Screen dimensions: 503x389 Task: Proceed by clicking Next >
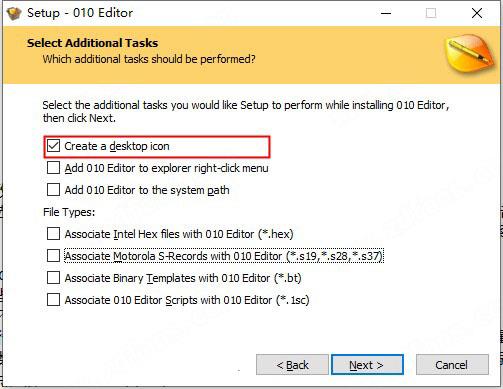pyautogui.click(x=367, y=365)
